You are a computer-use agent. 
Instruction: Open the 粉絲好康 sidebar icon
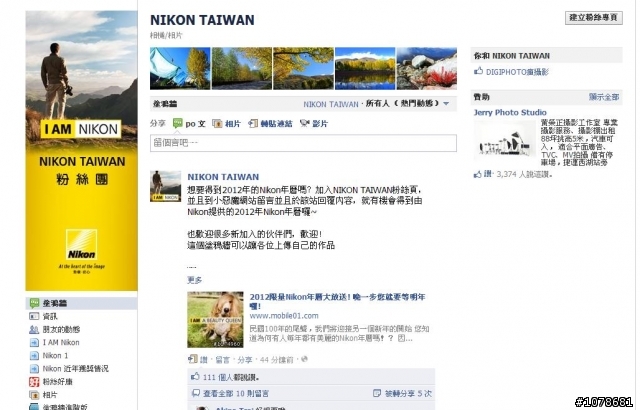tap(34, 382)
